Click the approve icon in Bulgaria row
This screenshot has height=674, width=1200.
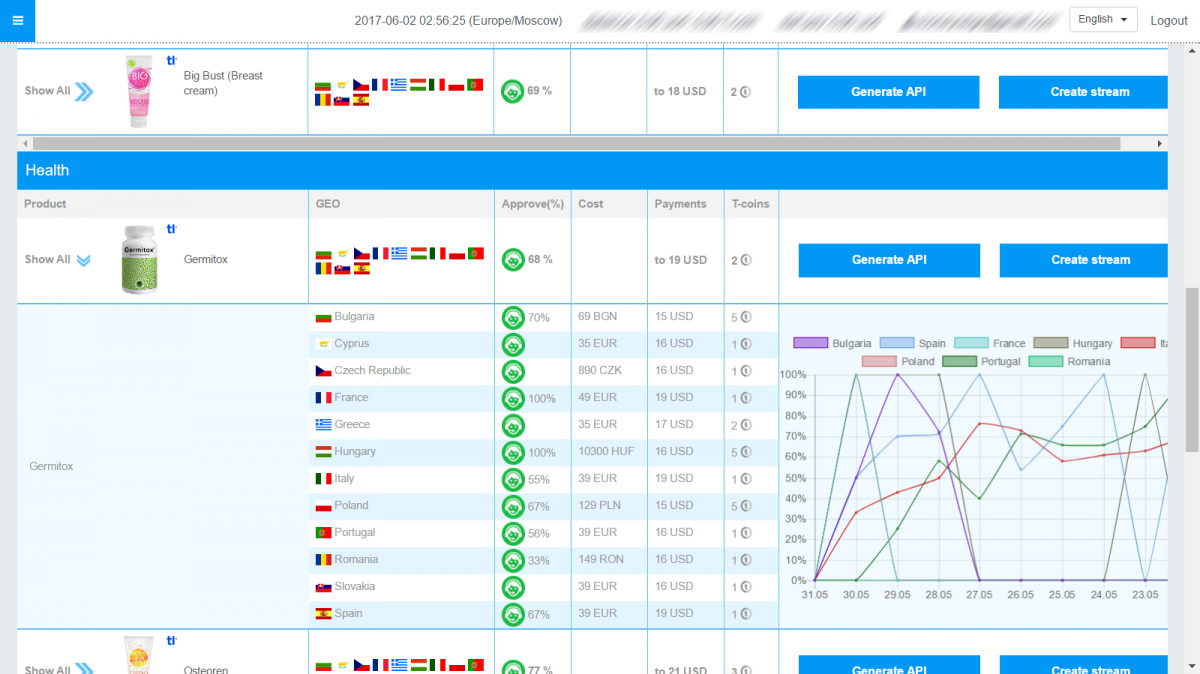click(513, 317)
